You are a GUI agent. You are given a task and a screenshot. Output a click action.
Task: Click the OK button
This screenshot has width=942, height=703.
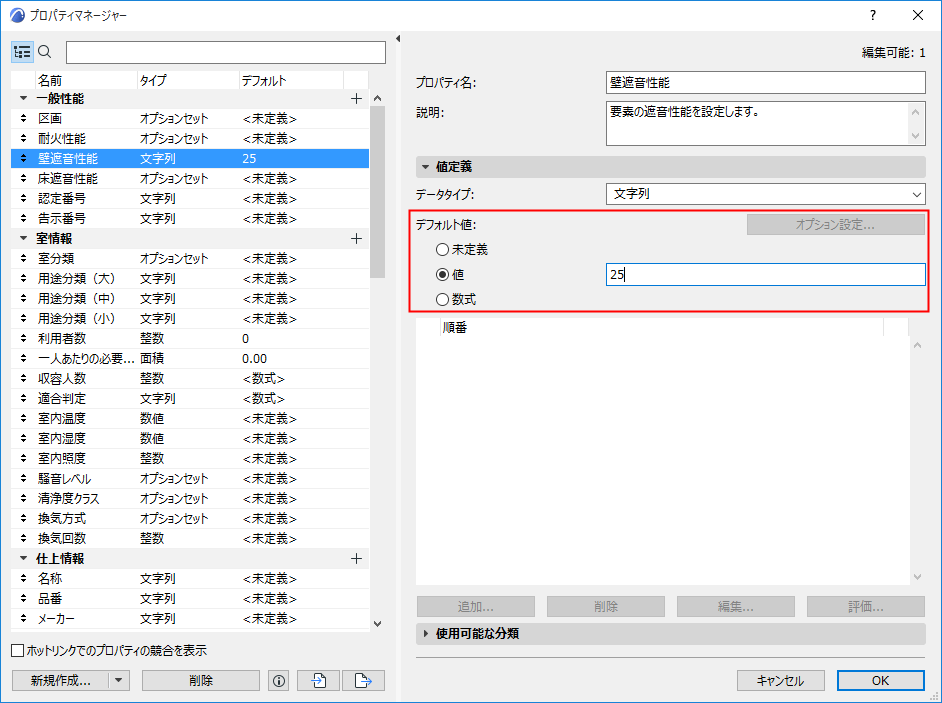click(880, 680)
